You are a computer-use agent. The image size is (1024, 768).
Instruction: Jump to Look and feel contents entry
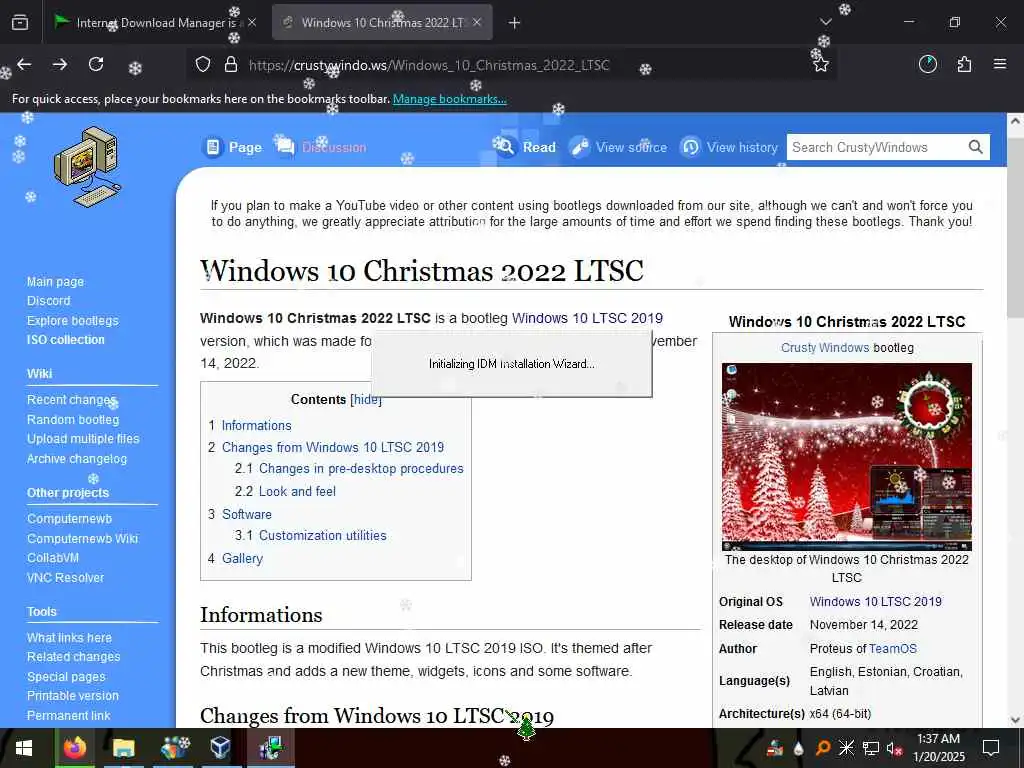pos(297,491)
